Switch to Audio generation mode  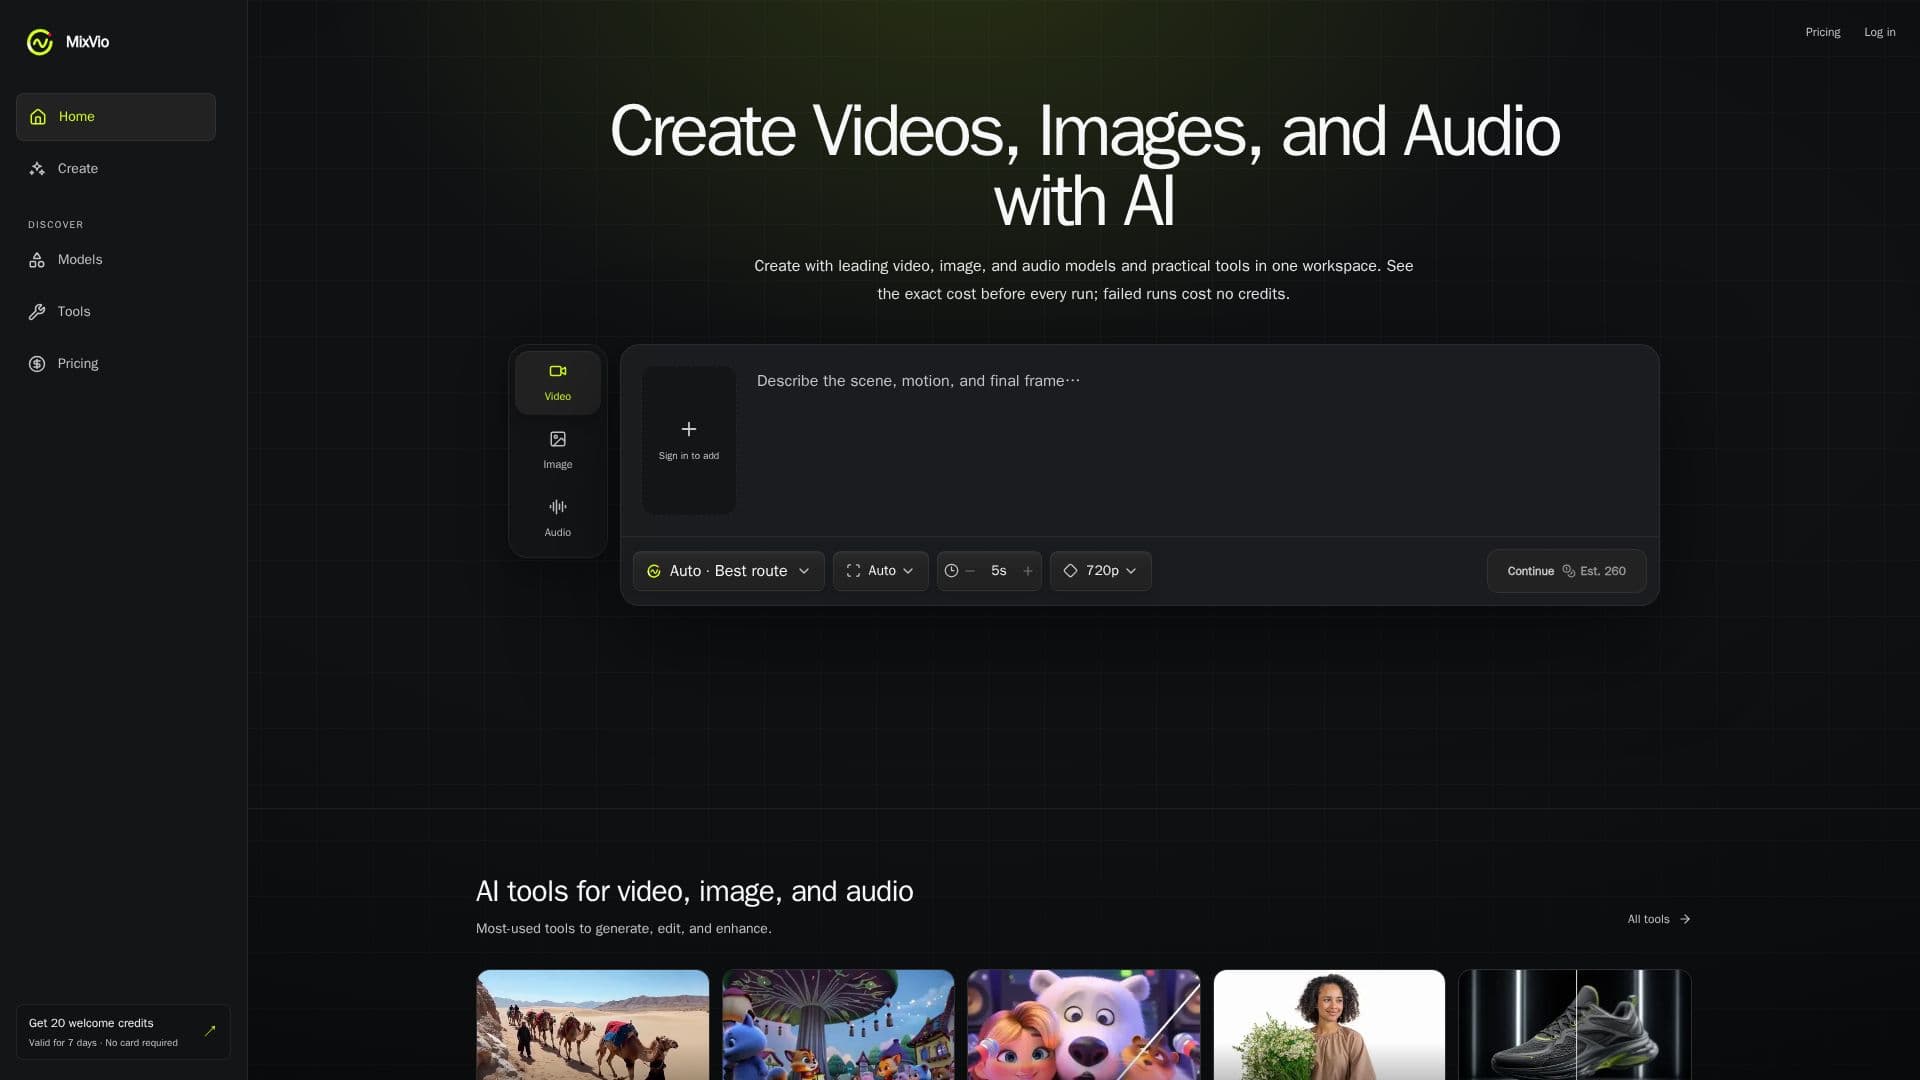click(x=558, y=518)
